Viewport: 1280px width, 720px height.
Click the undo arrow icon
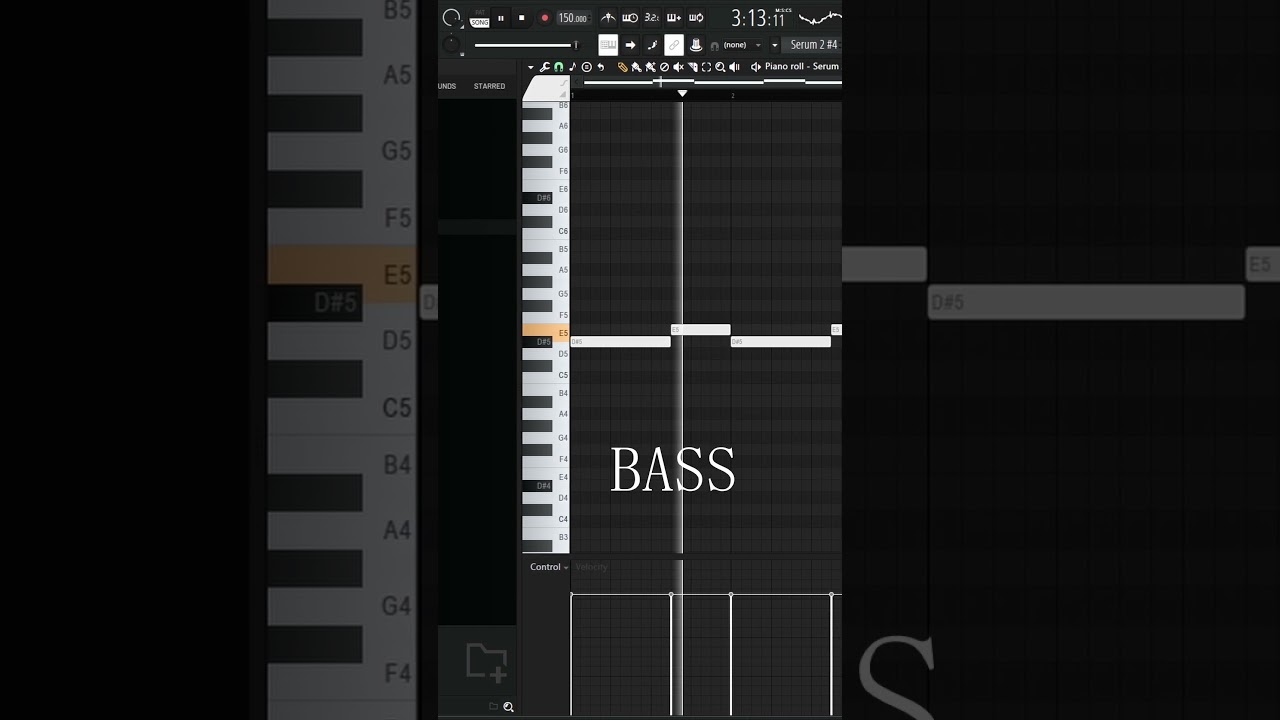click(x=601, y=67)
